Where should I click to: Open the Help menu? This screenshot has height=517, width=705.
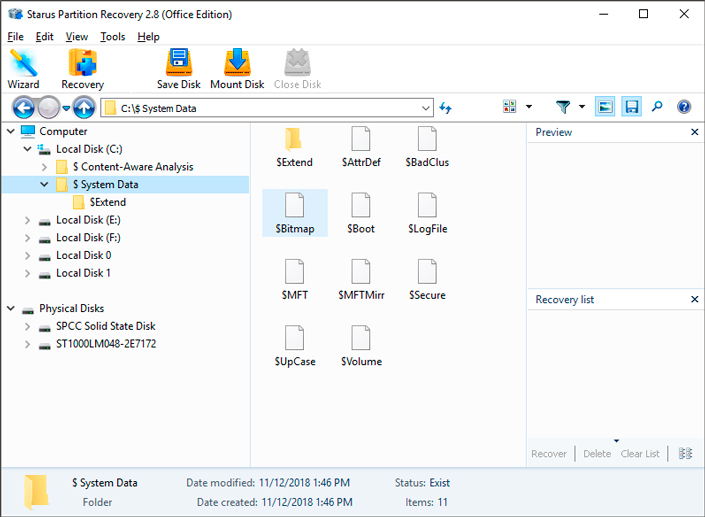[148, 36]
